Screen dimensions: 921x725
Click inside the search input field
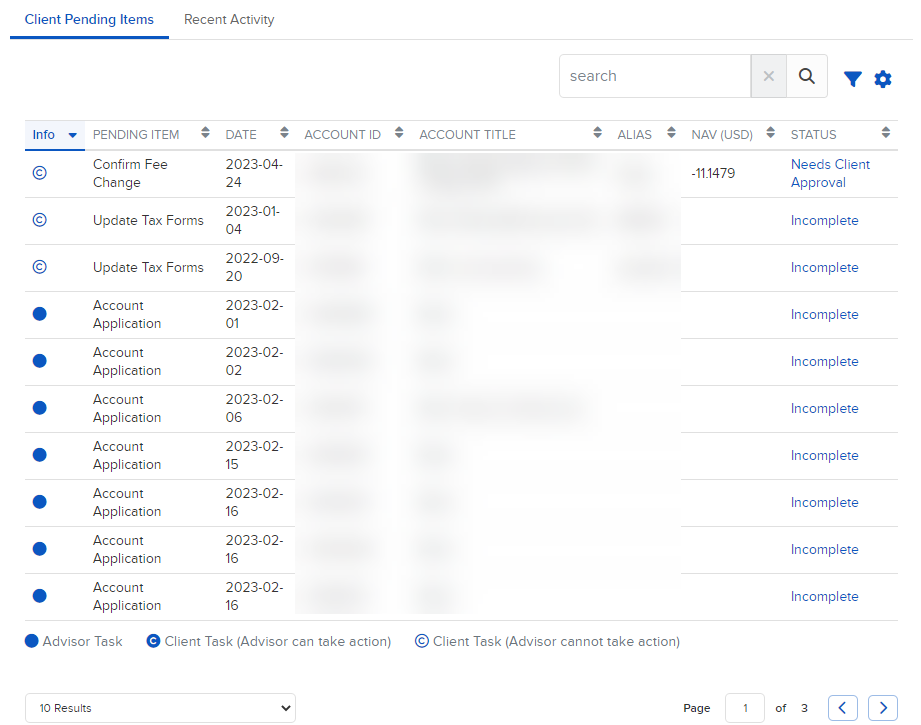[655, 76]
